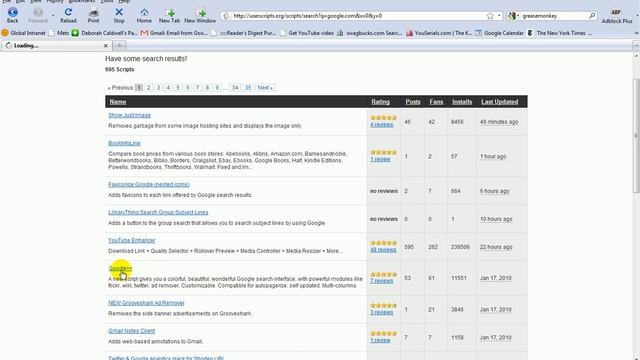This screenshot has height=360, width=640.
Task: Open NEW Grooveshark Ad Remover link
Action: pyautogui.click(x=146, y=303)
